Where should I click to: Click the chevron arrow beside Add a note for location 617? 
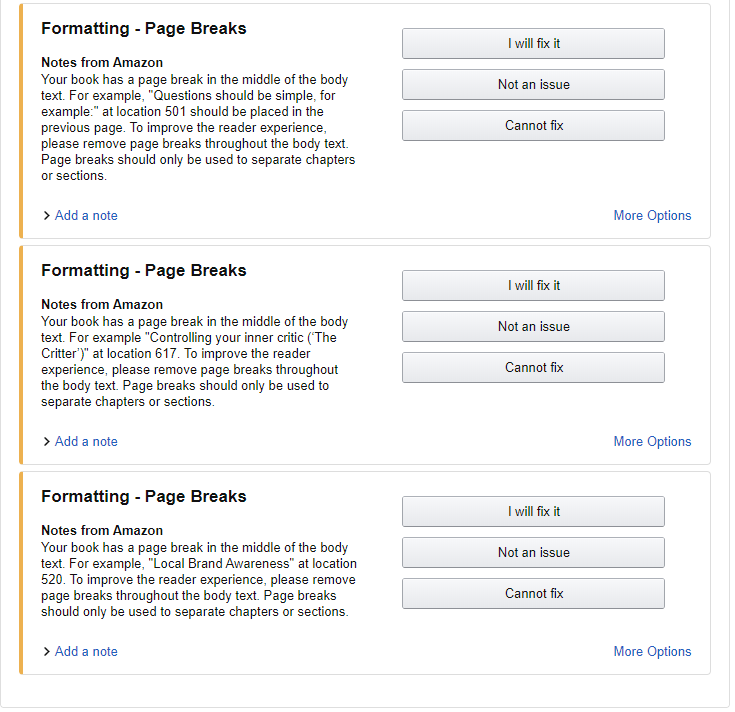coord(47,442)
